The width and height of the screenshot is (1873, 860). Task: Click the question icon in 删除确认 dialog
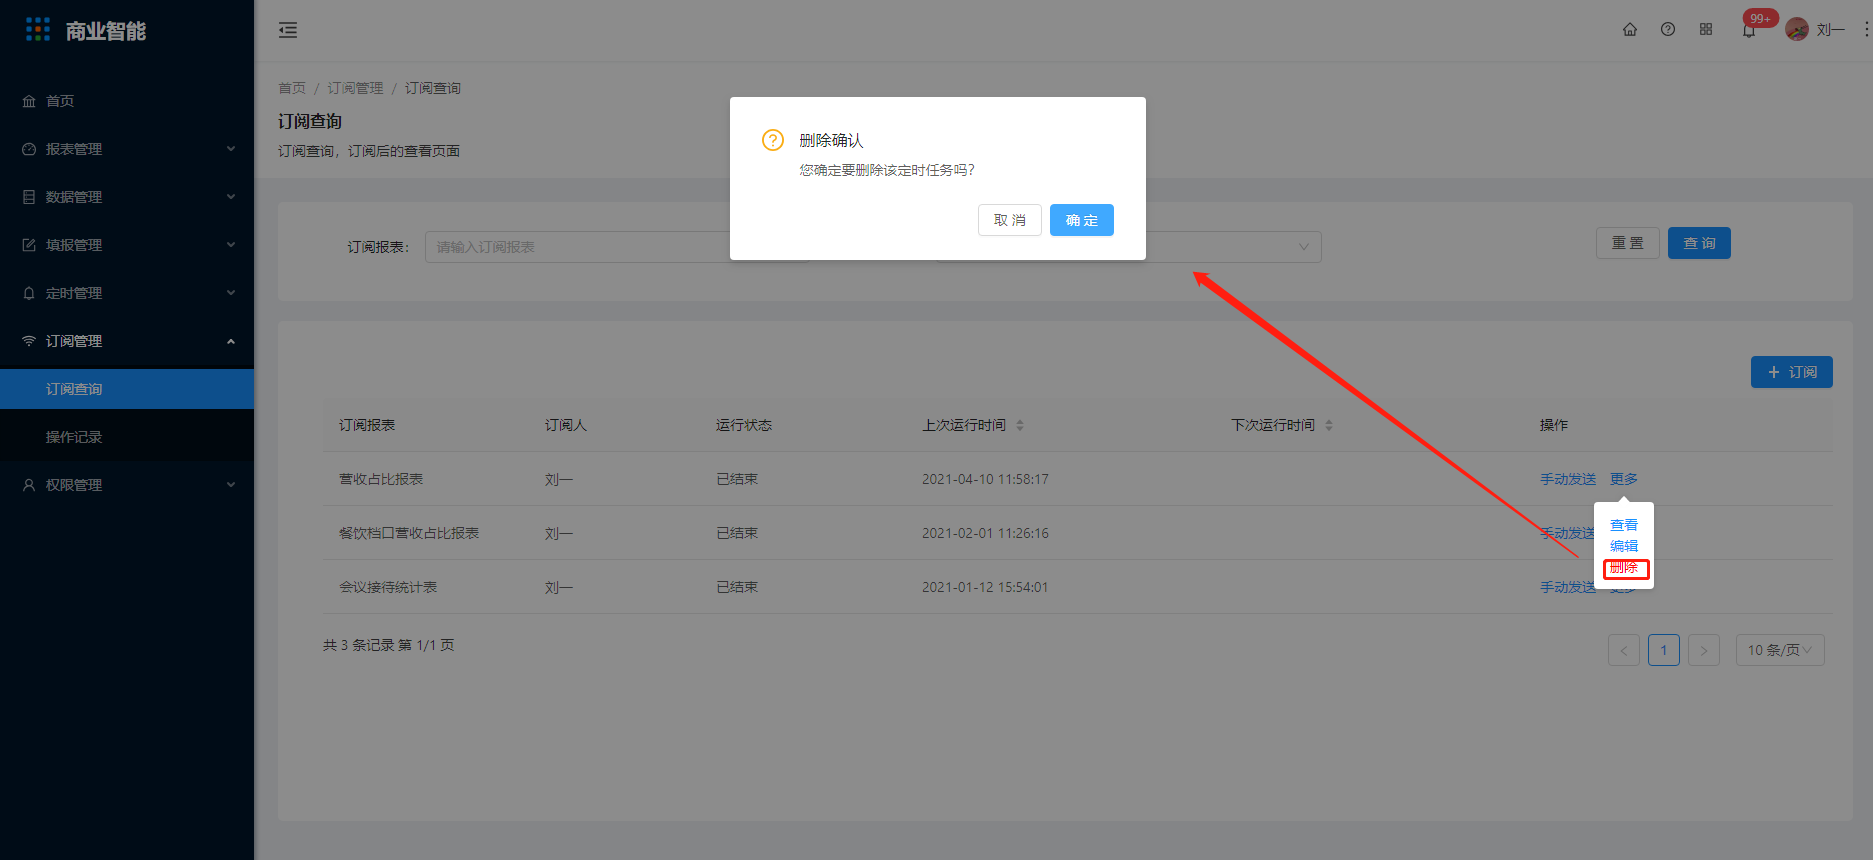pyautogui.click(x=773, y=140)
